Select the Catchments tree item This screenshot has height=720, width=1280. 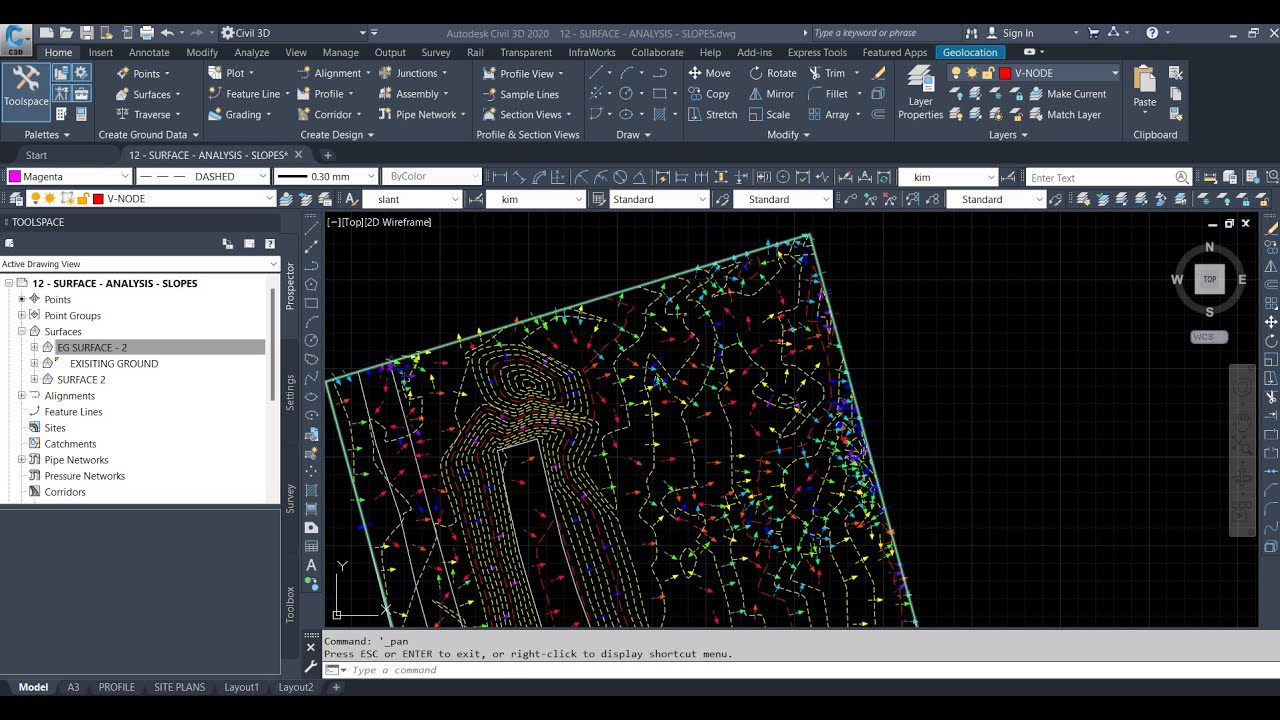(x=70, y=443)
